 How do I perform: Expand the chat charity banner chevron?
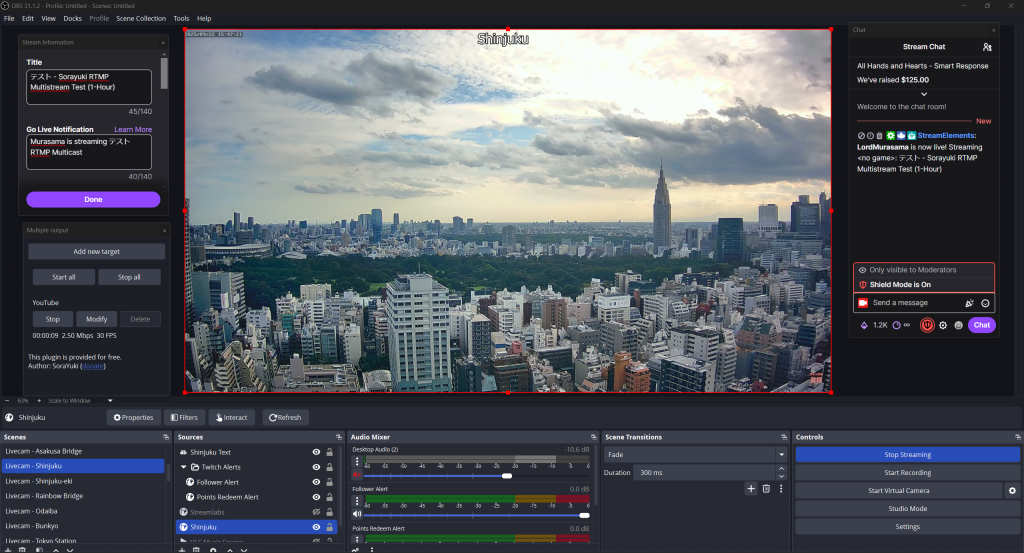[x=922, y=94]
